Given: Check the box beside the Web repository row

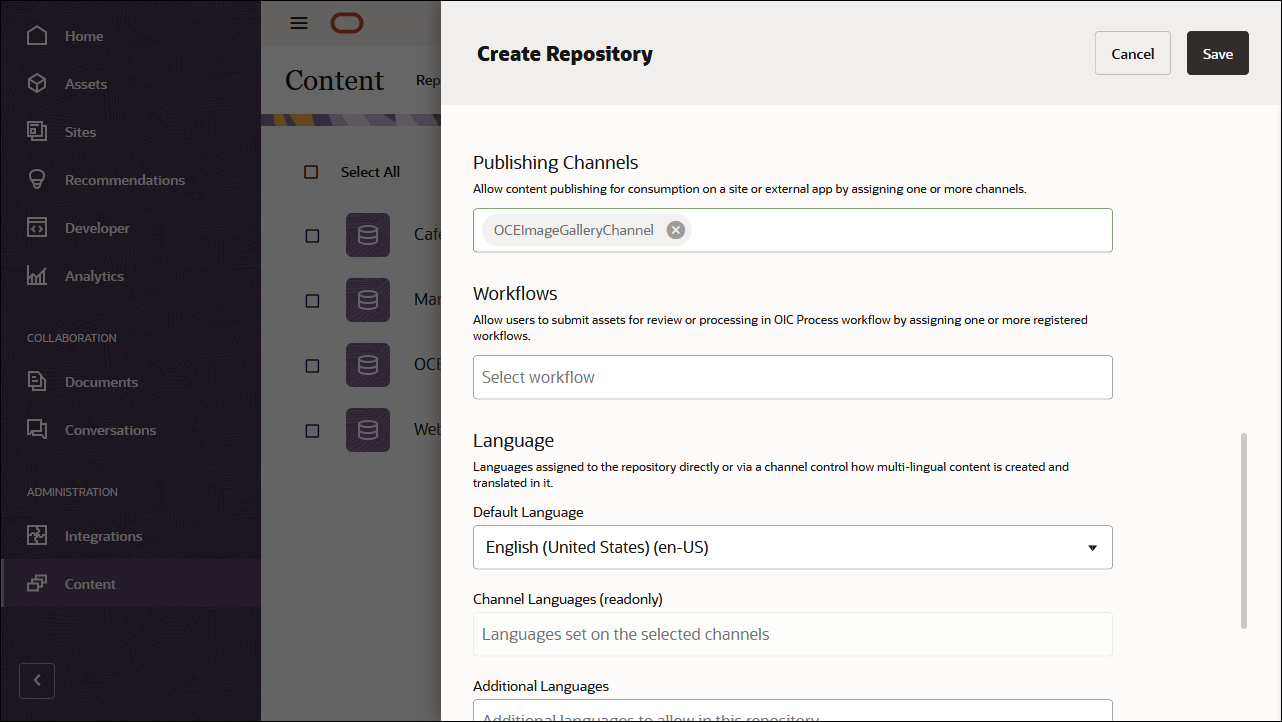Looking at the screenshot, I should pos(311,429).
